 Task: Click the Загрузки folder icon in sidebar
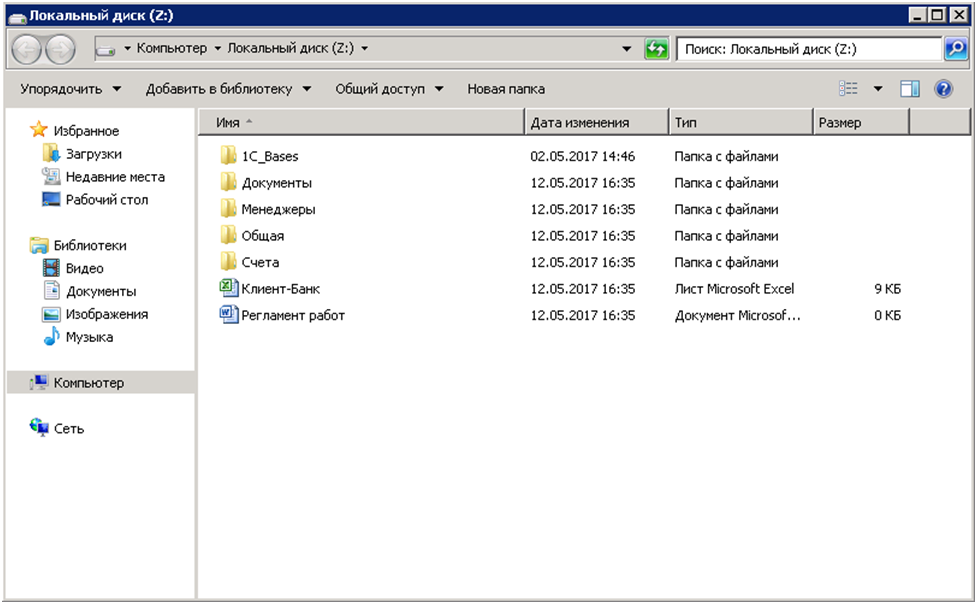click(50, 153)
